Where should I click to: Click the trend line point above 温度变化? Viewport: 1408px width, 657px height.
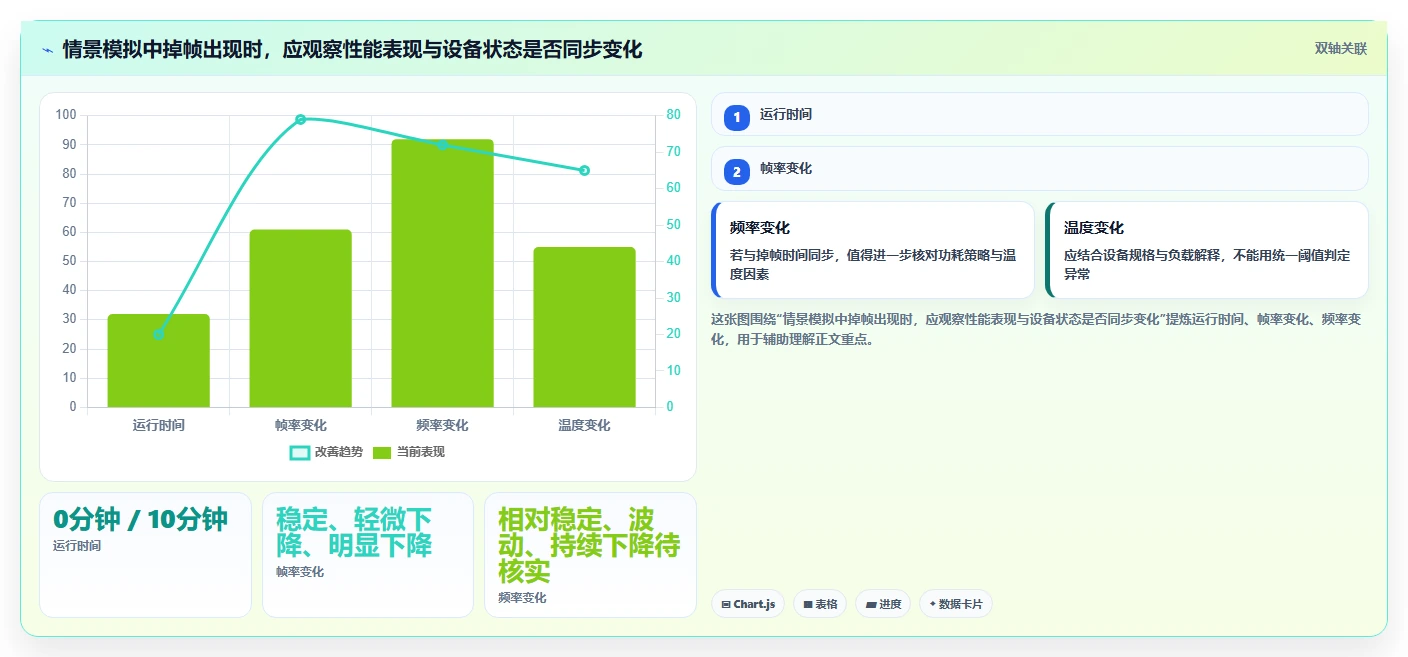click(x=584, y=170)
